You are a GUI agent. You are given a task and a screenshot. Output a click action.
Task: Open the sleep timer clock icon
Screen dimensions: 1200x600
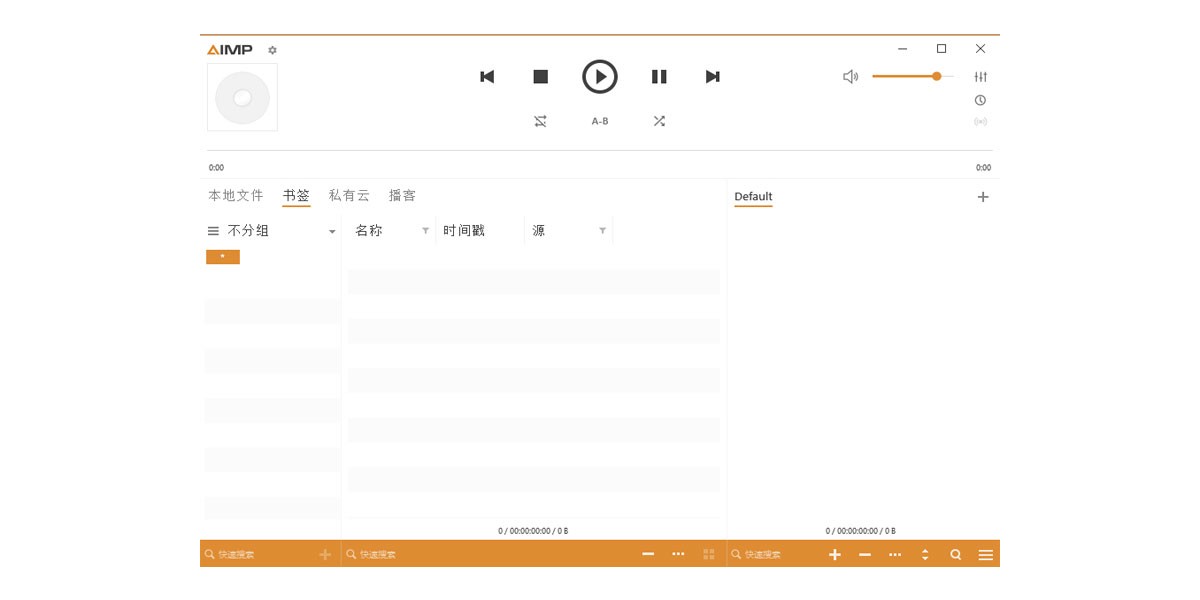(982, 100)
